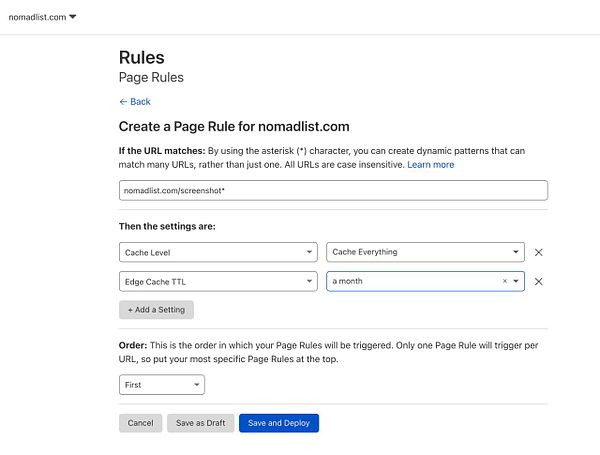Click the nomadlist.com site name at top
This screenshot has width=600, height=455.
[x=36, y=17]
